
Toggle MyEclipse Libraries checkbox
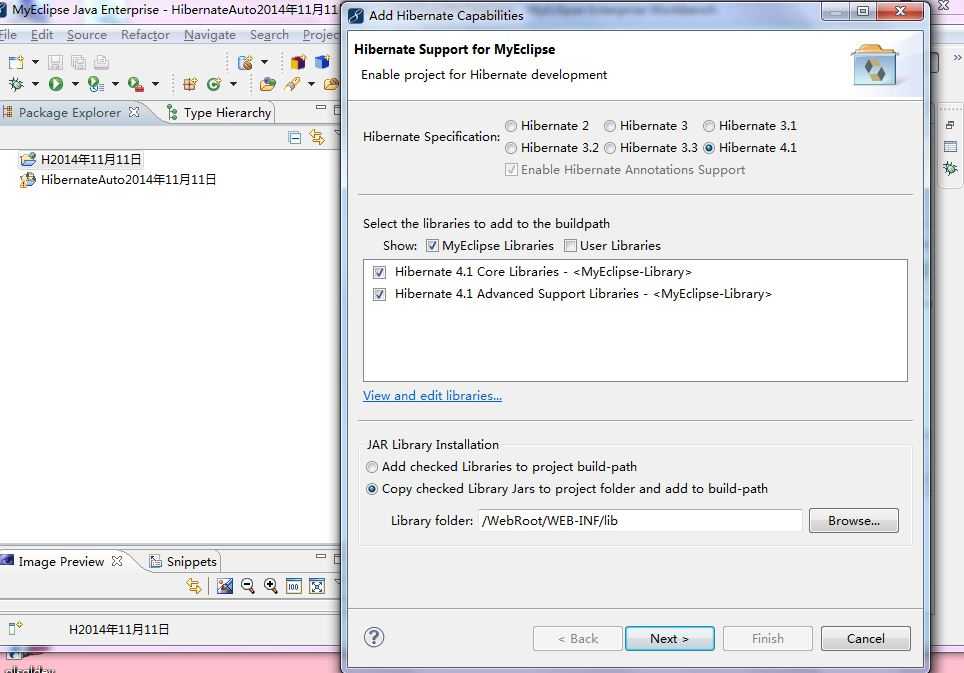(x=432, y=246)
